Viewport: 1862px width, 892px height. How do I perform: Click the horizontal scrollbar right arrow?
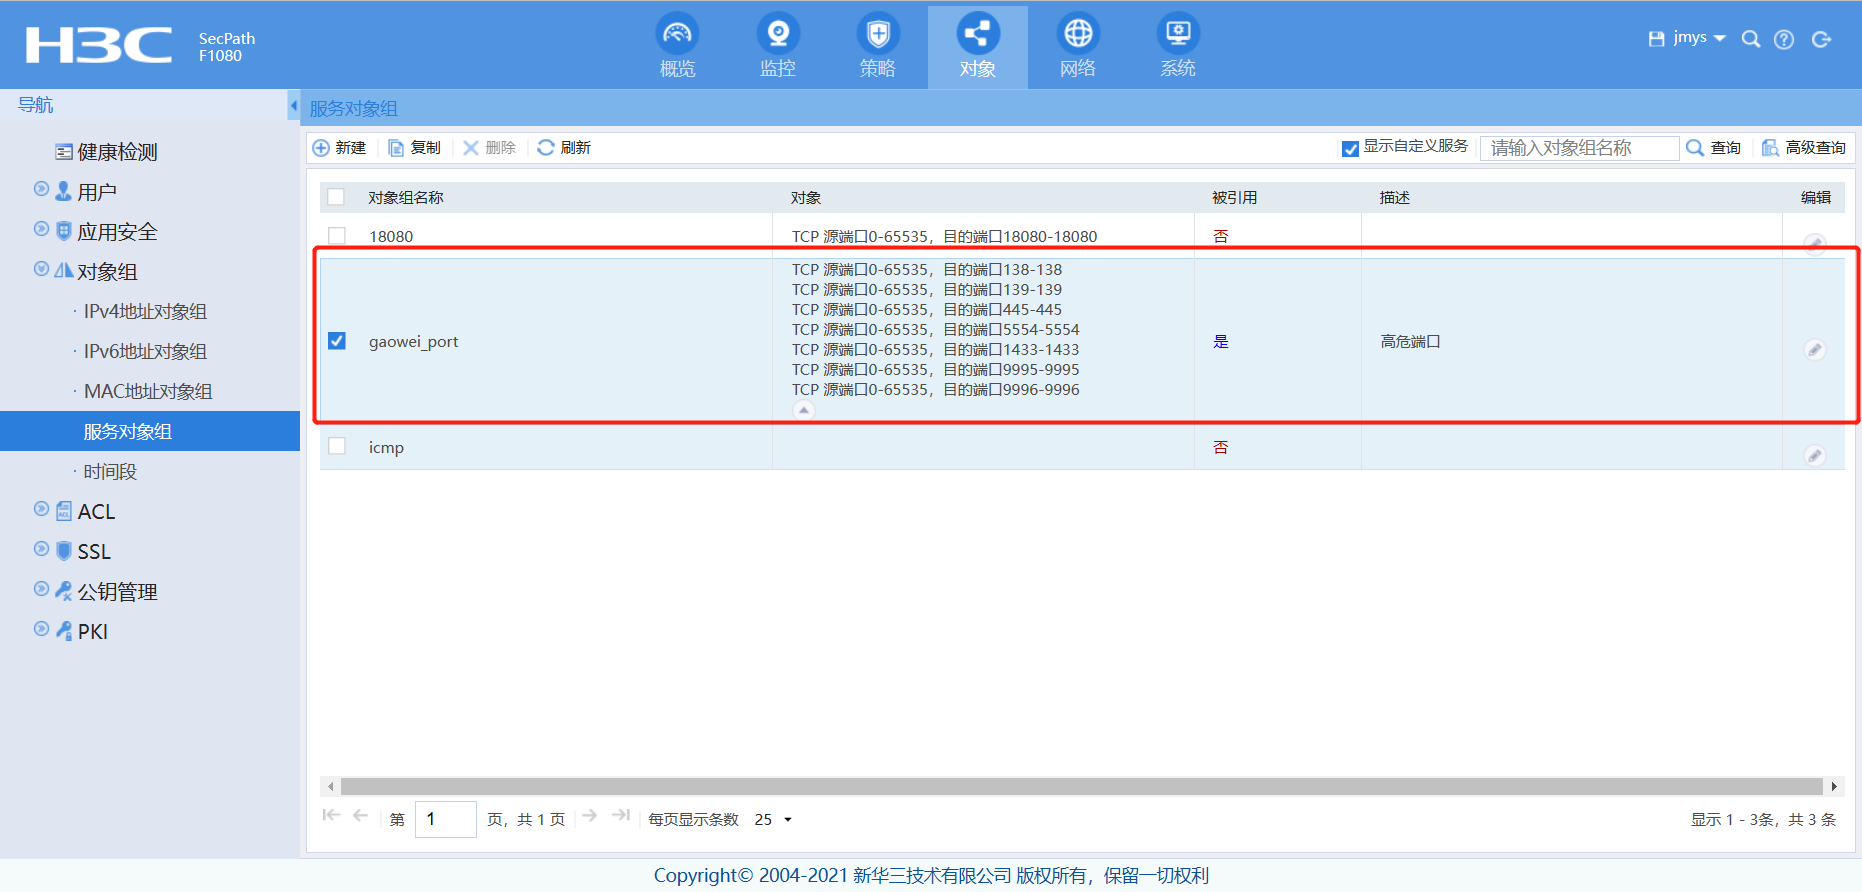pyautogui.click(x=1834, y=786)
